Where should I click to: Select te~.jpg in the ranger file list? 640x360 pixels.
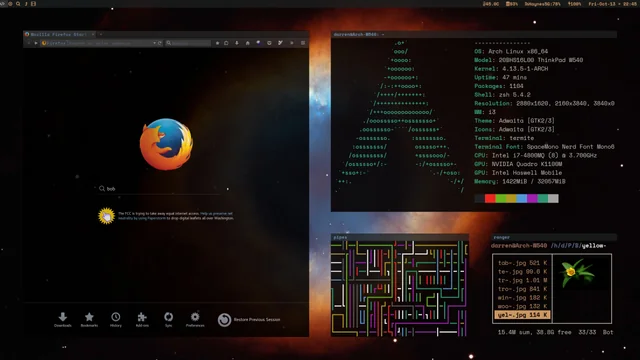(522, 271)
